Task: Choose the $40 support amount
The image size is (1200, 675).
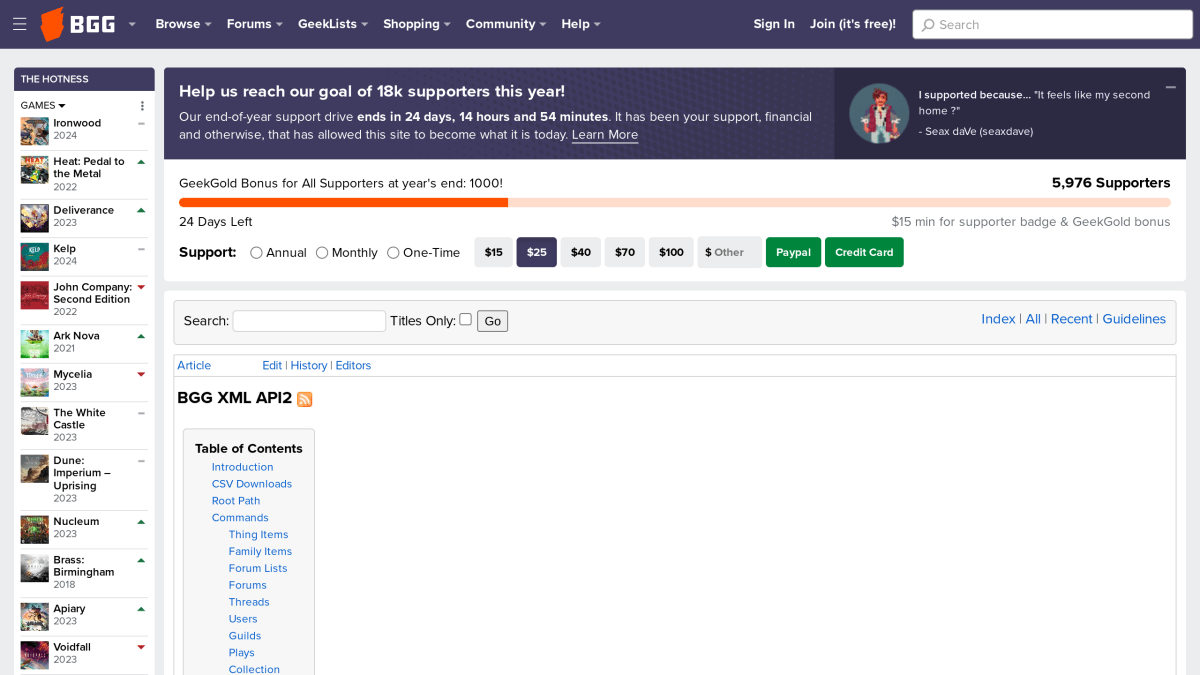Action: coord(581,252)
